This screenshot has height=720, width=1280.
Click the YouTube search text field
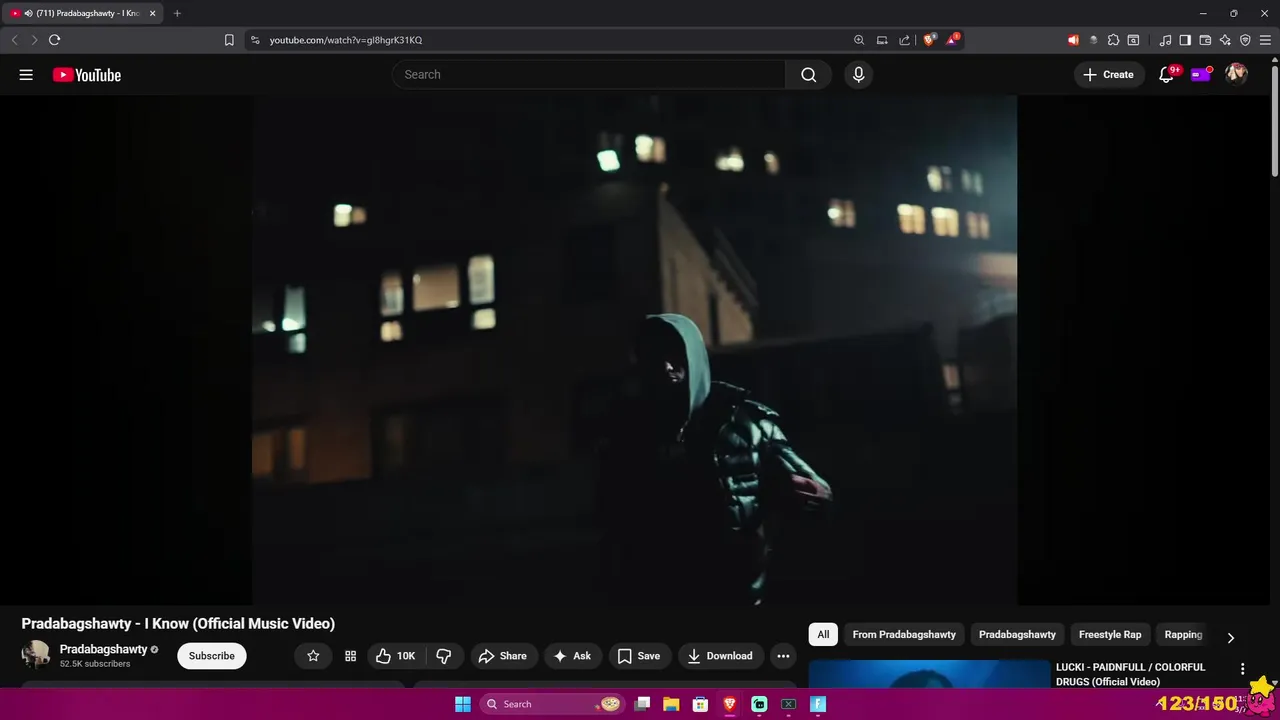coord(589,75)
